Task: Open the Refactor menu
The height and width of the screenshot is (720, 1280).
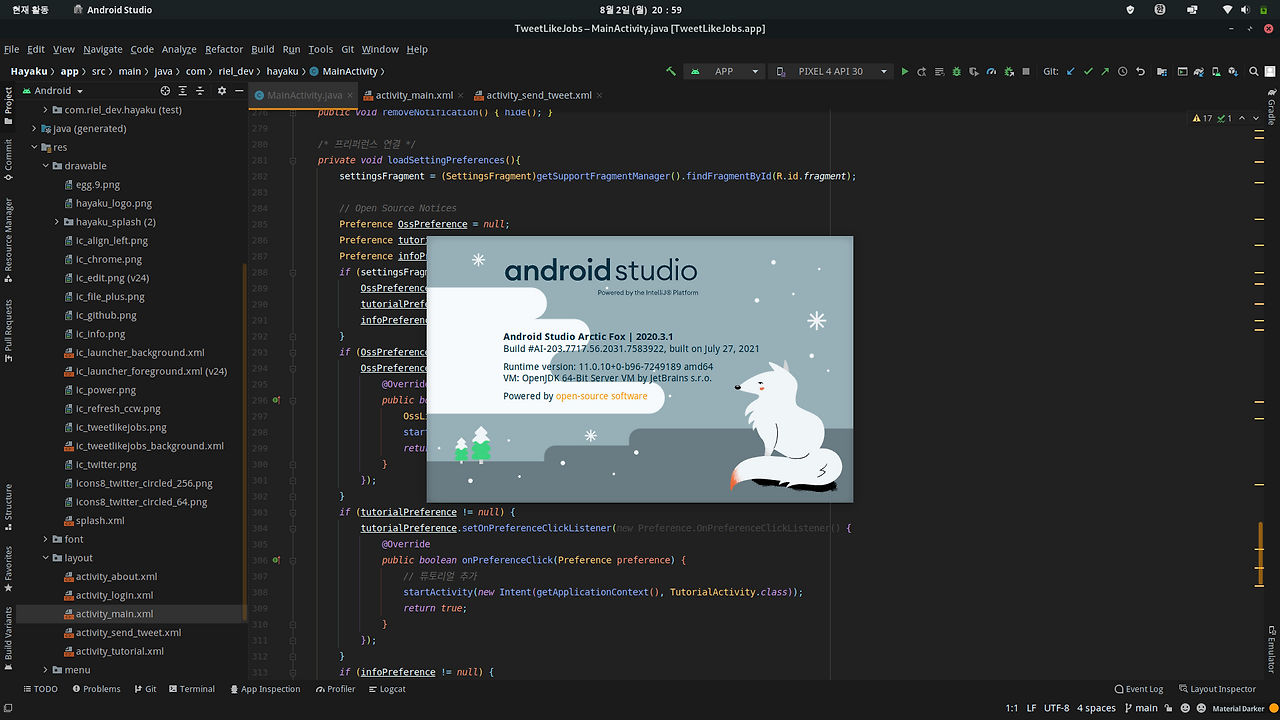Action: point(224,49)
